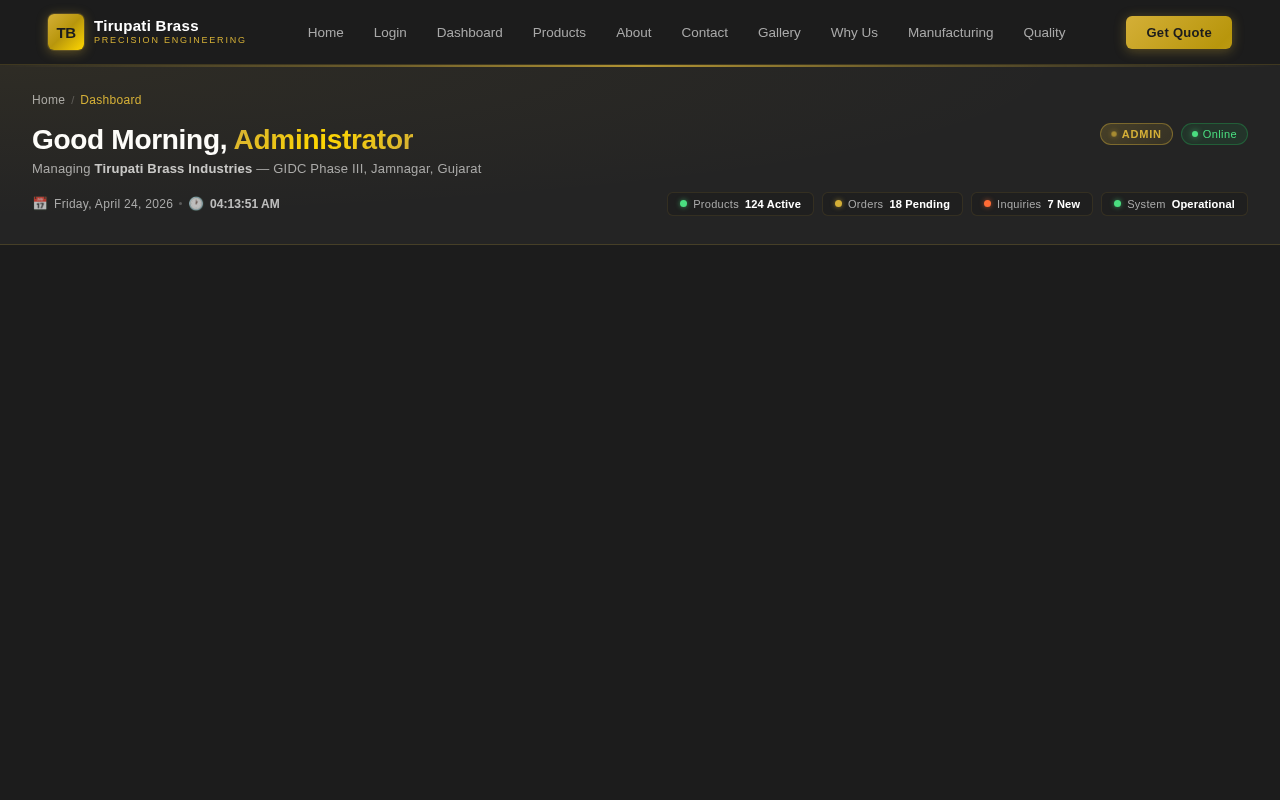Click the ADMIN badge
1280x800 pixels.
tap(1136, 134)
